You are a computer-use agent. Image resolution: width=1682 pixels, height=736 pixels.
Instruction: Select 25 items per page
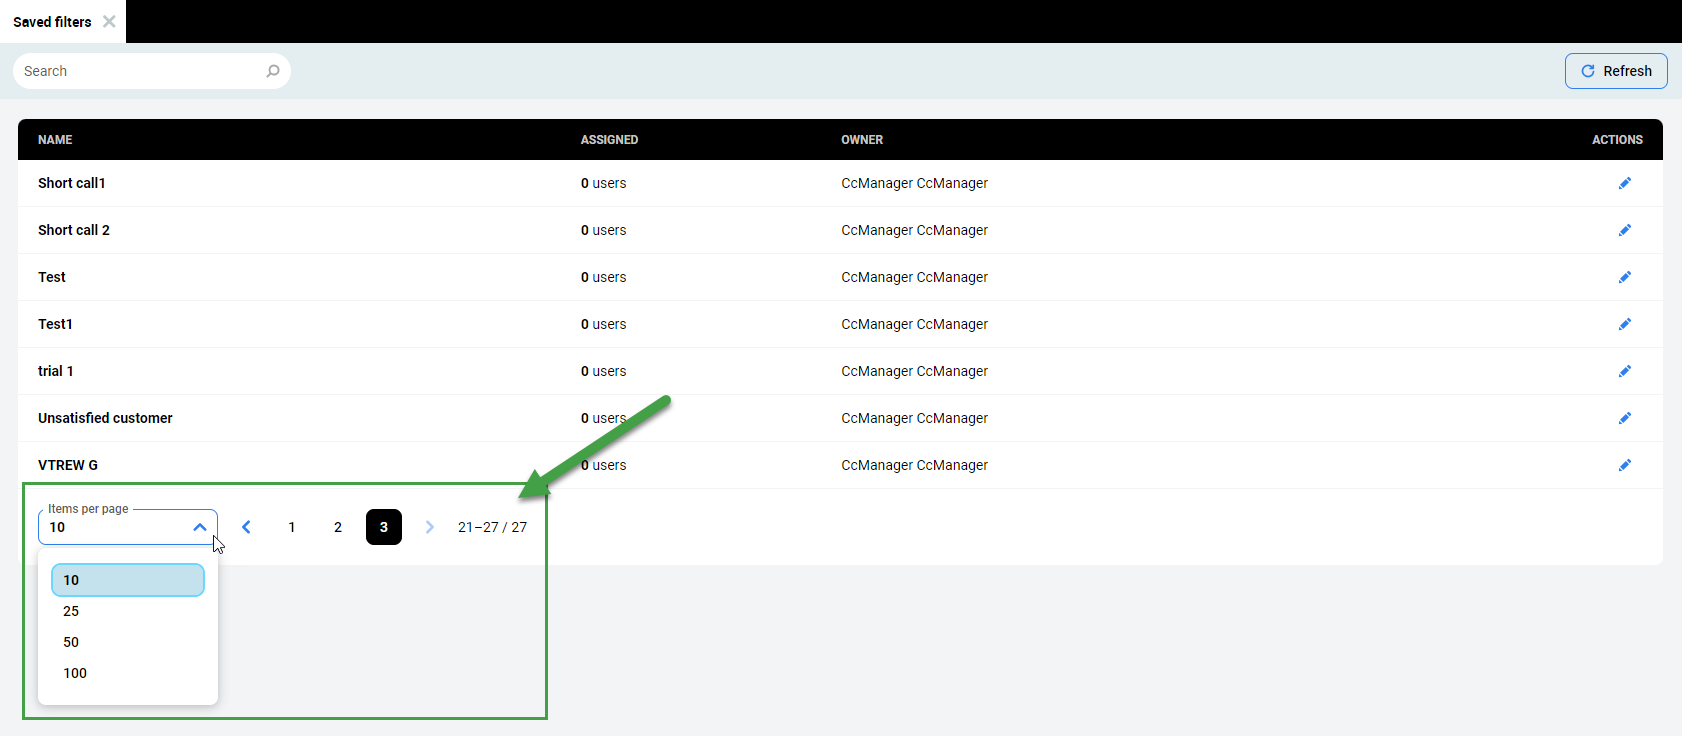[71, 611]
